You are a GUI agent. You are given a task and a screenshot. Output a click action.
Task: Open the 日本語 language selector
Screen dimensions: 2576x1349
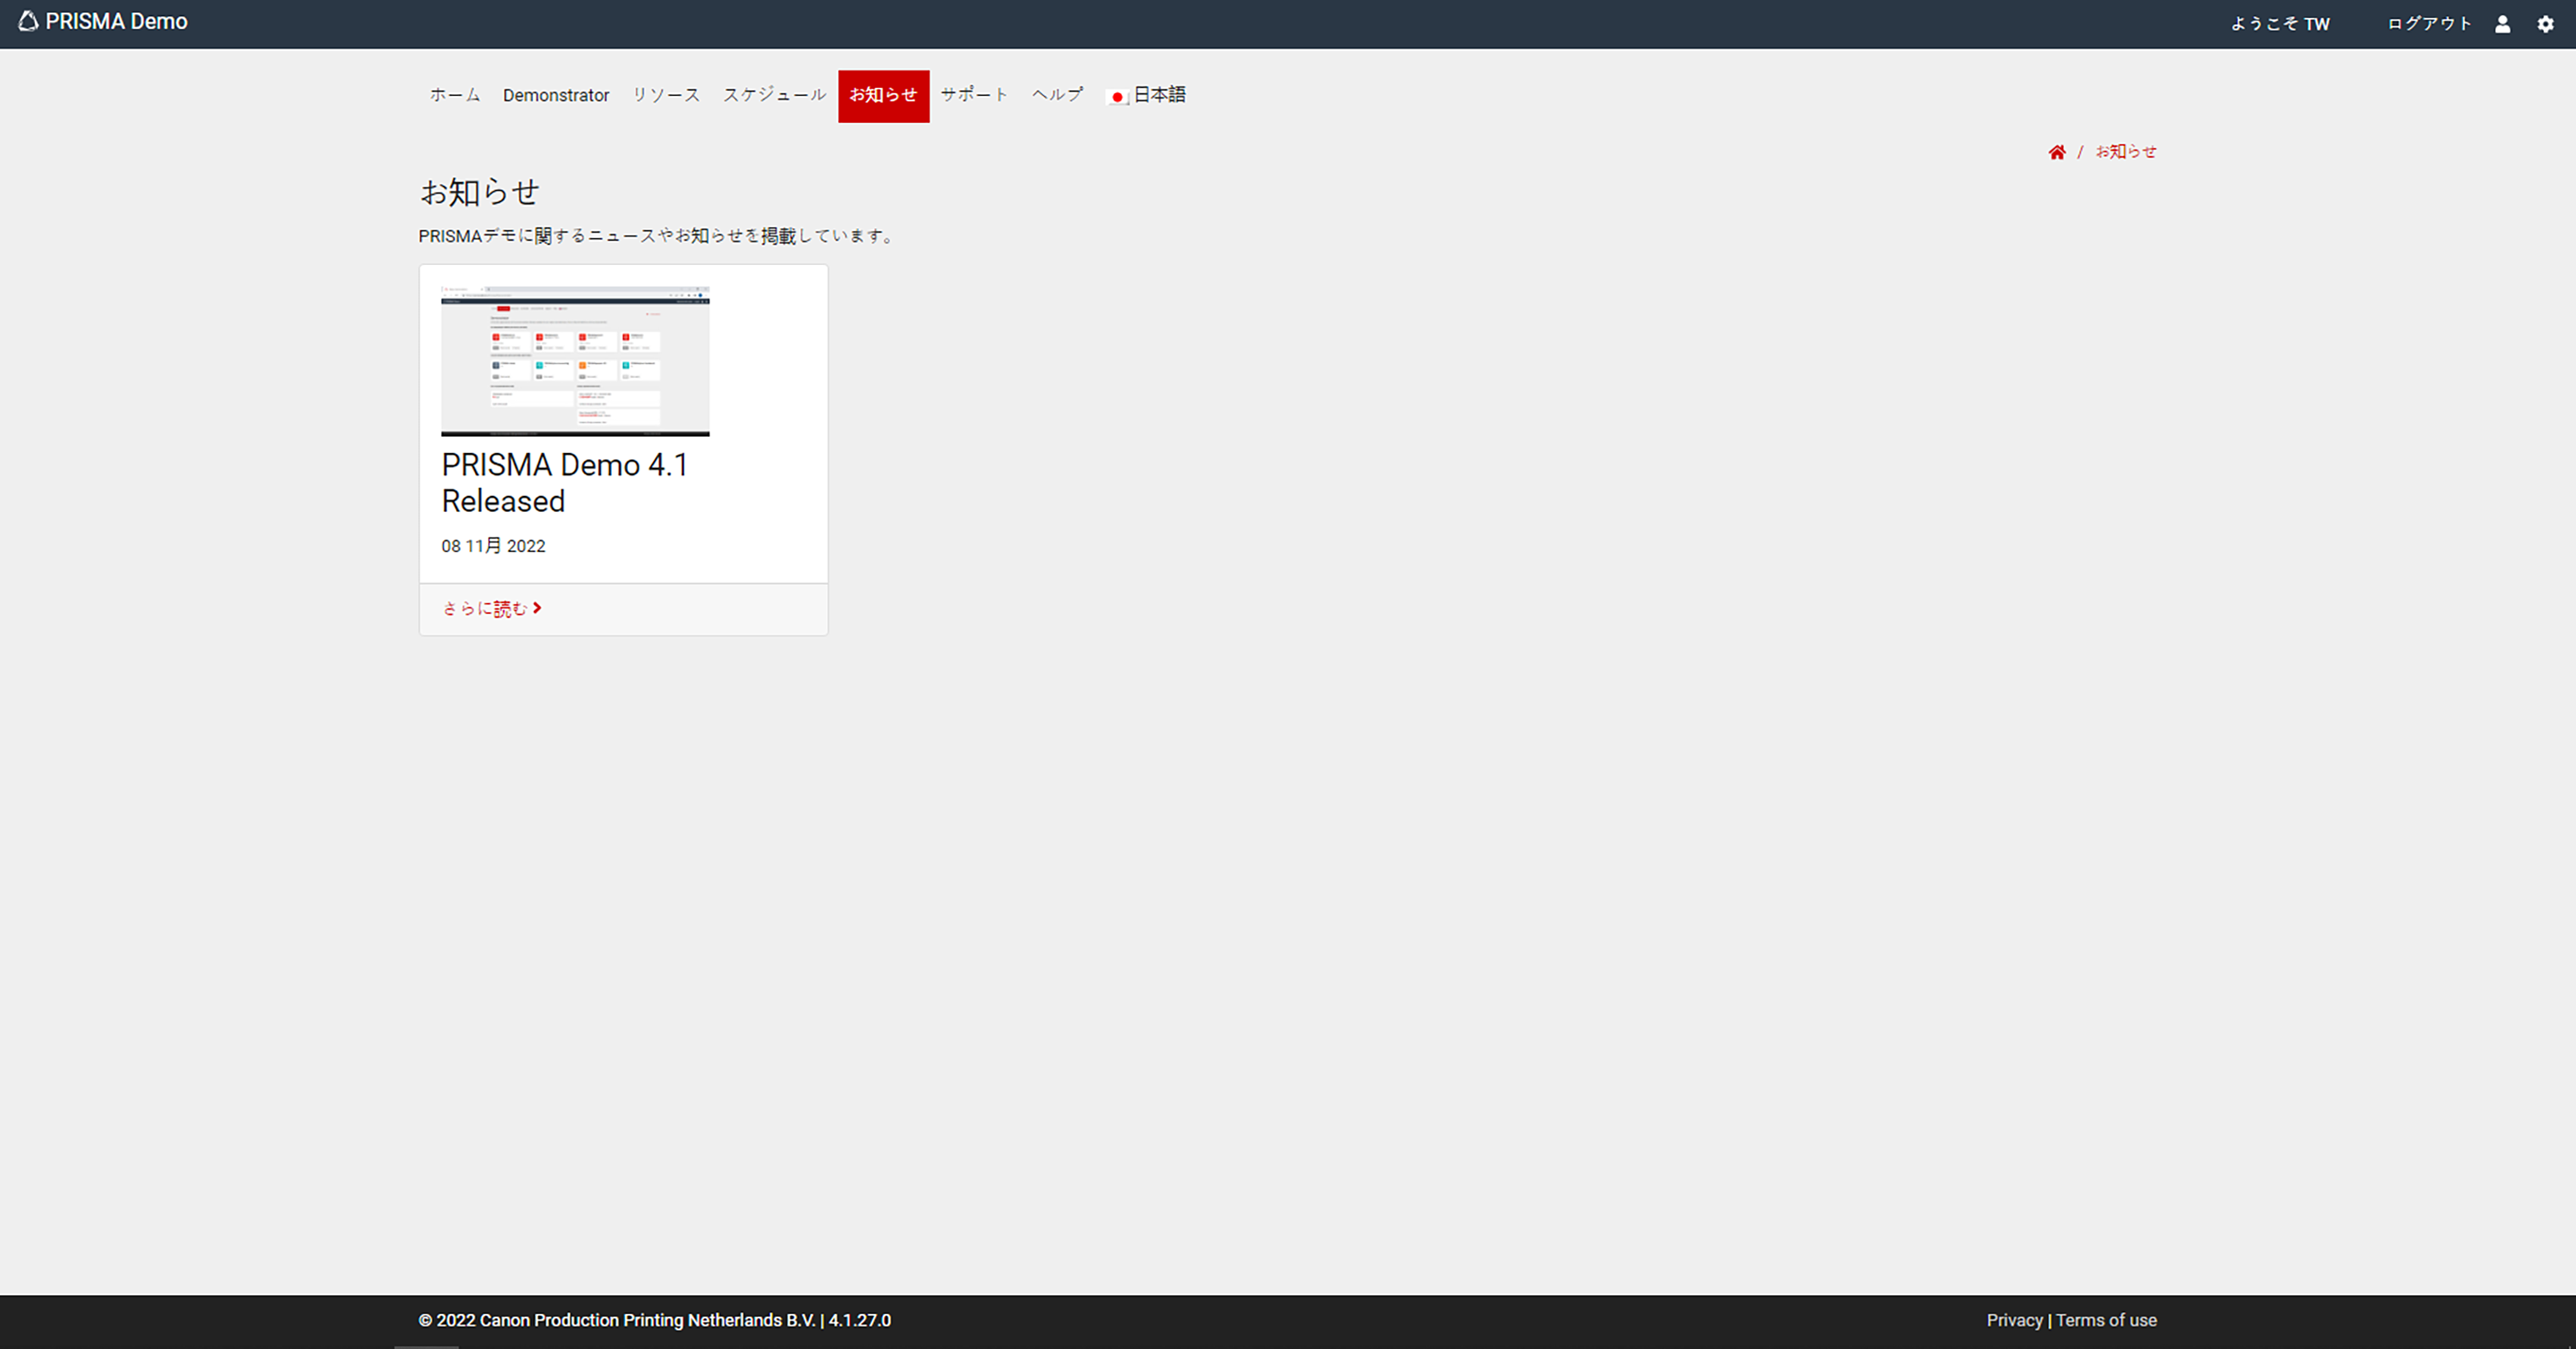point(1146,95)
